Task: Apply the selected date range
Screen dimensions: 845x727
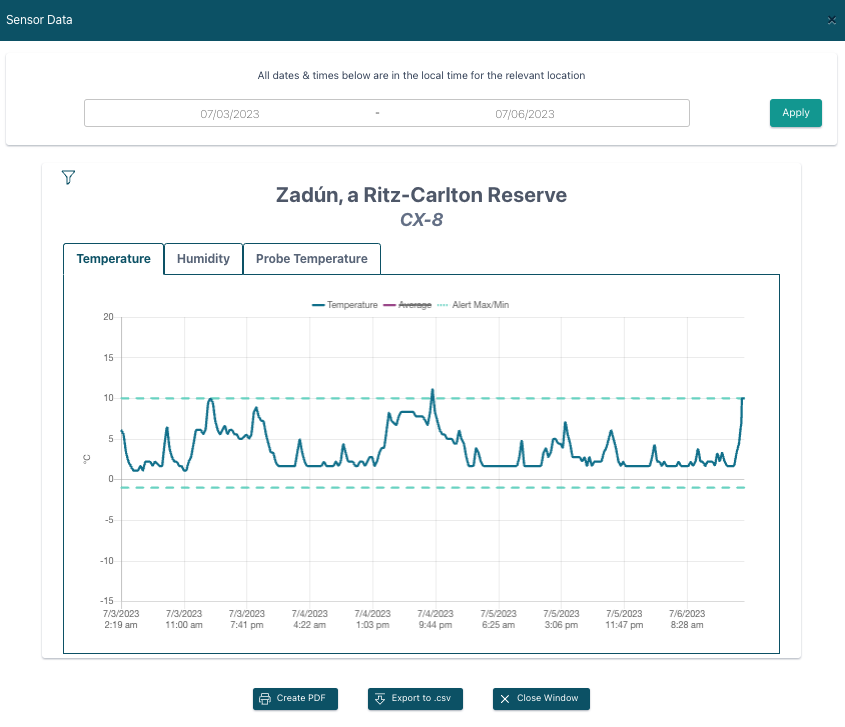Action: point(796,113)
